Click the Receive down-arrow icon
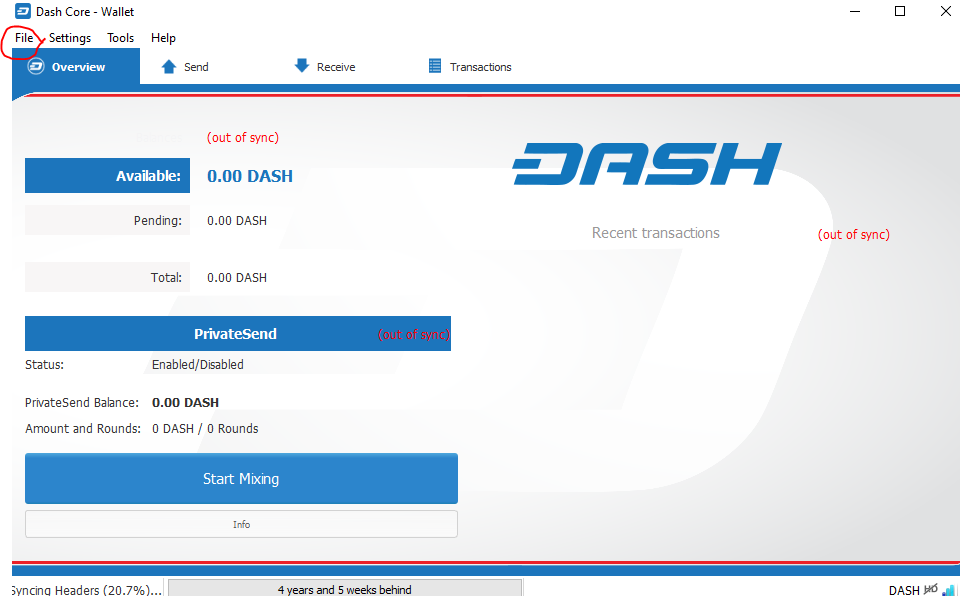This screenshot has width=960, height=596. pyautogui.click(x=302, y=66)
